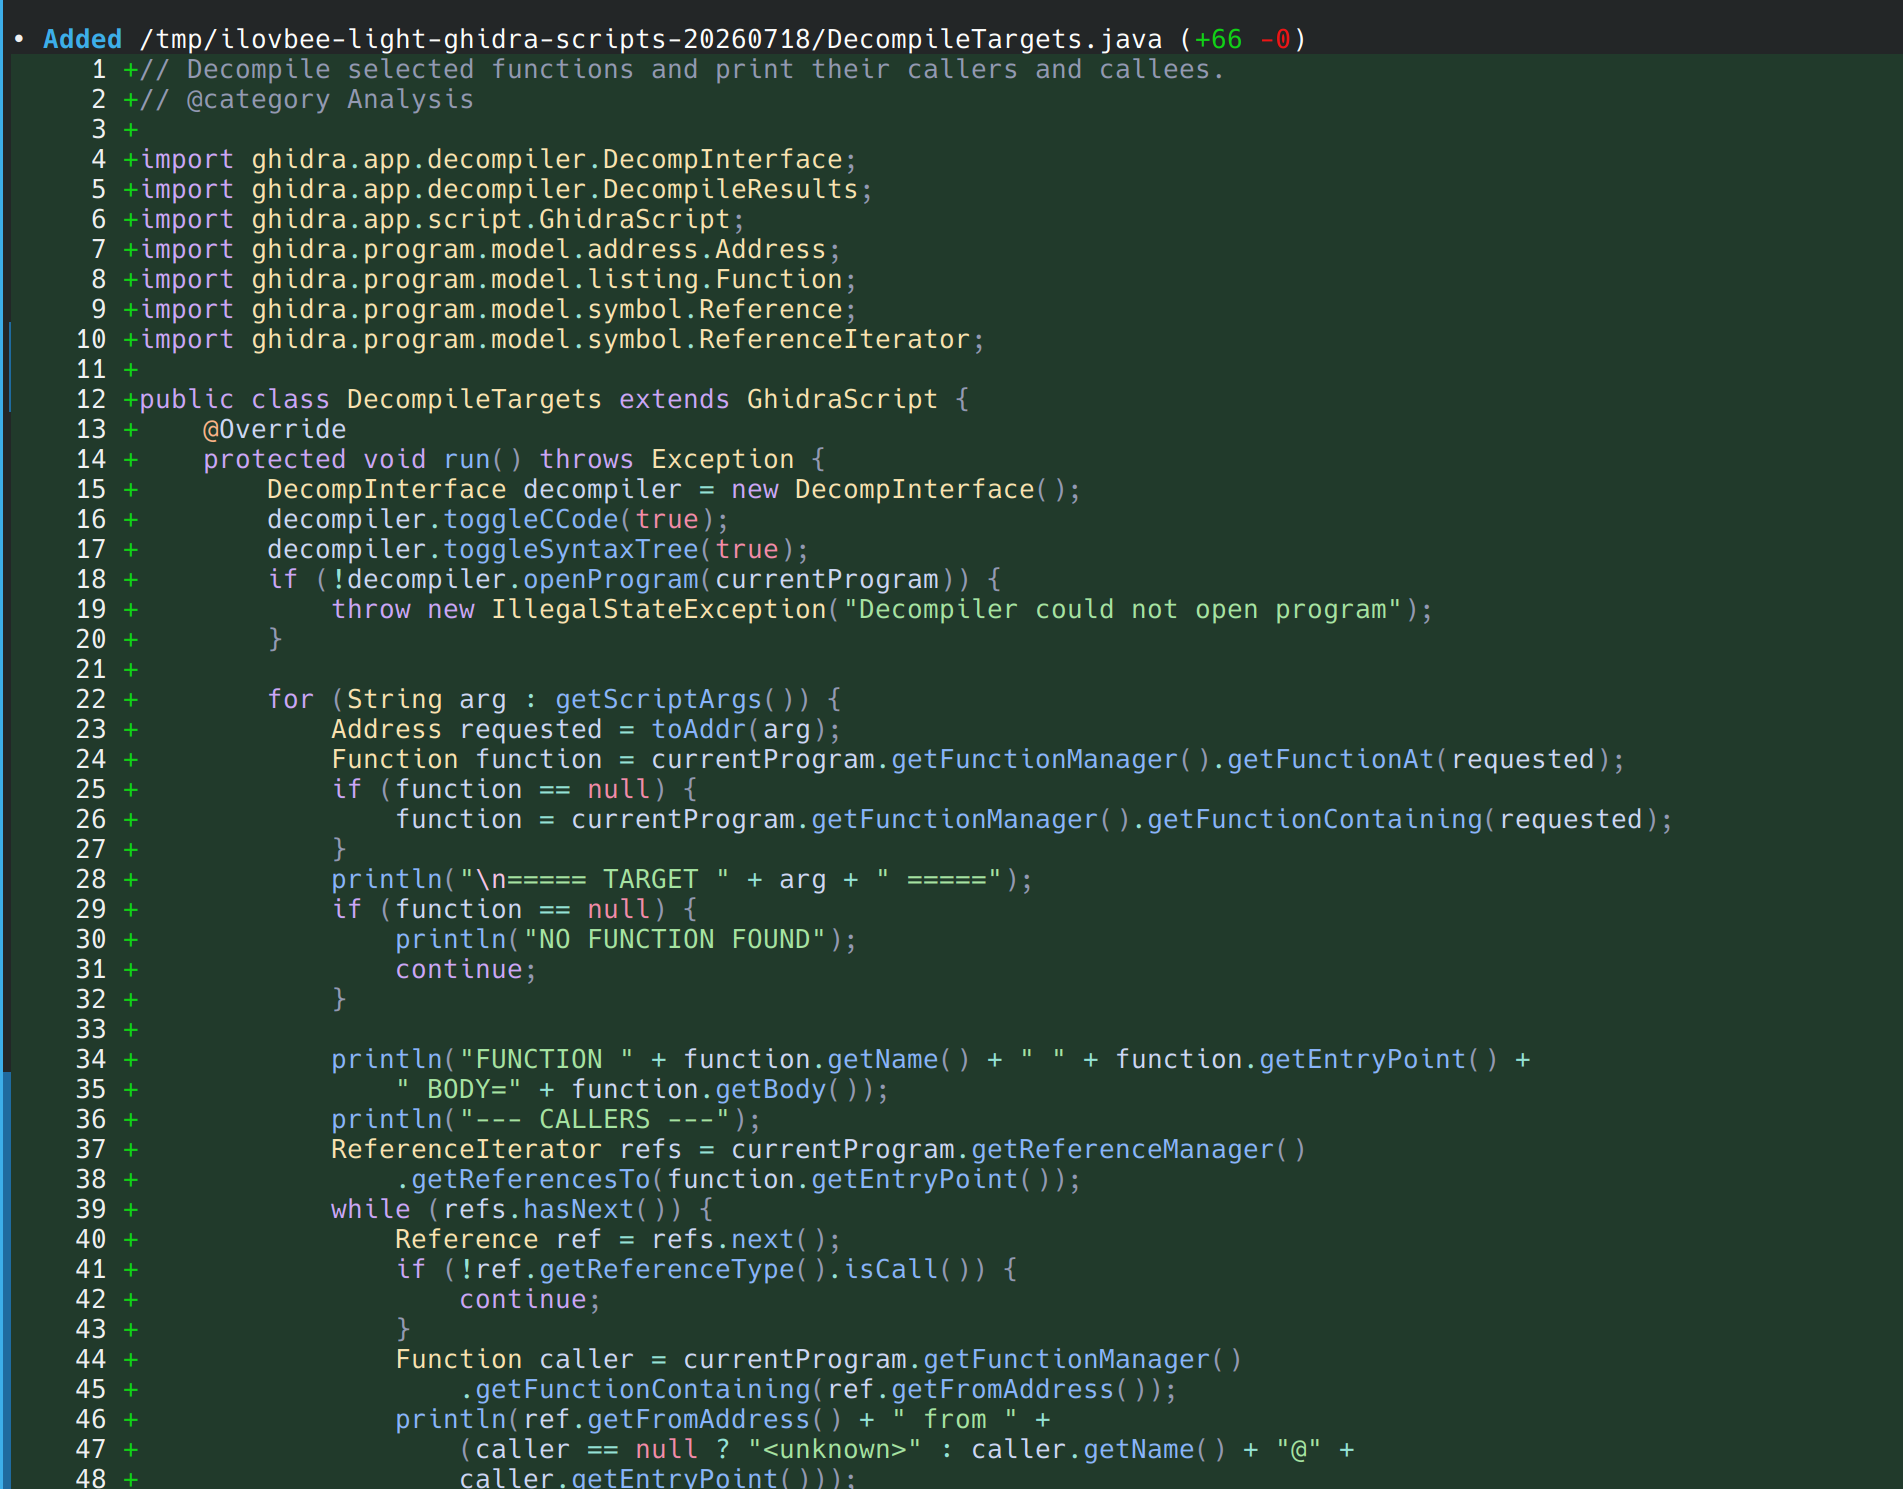Click the import of GhidraScript on line 6
This screenshot has height=1489, width=1903.
click(x=442, y=219)
